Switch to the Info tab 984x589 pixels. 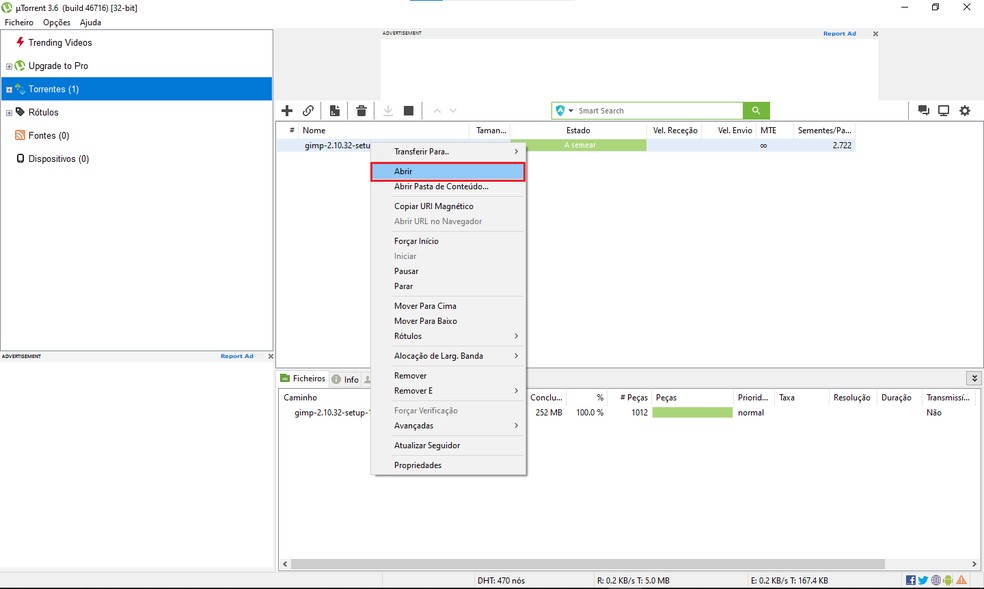(x=345, y=379)
